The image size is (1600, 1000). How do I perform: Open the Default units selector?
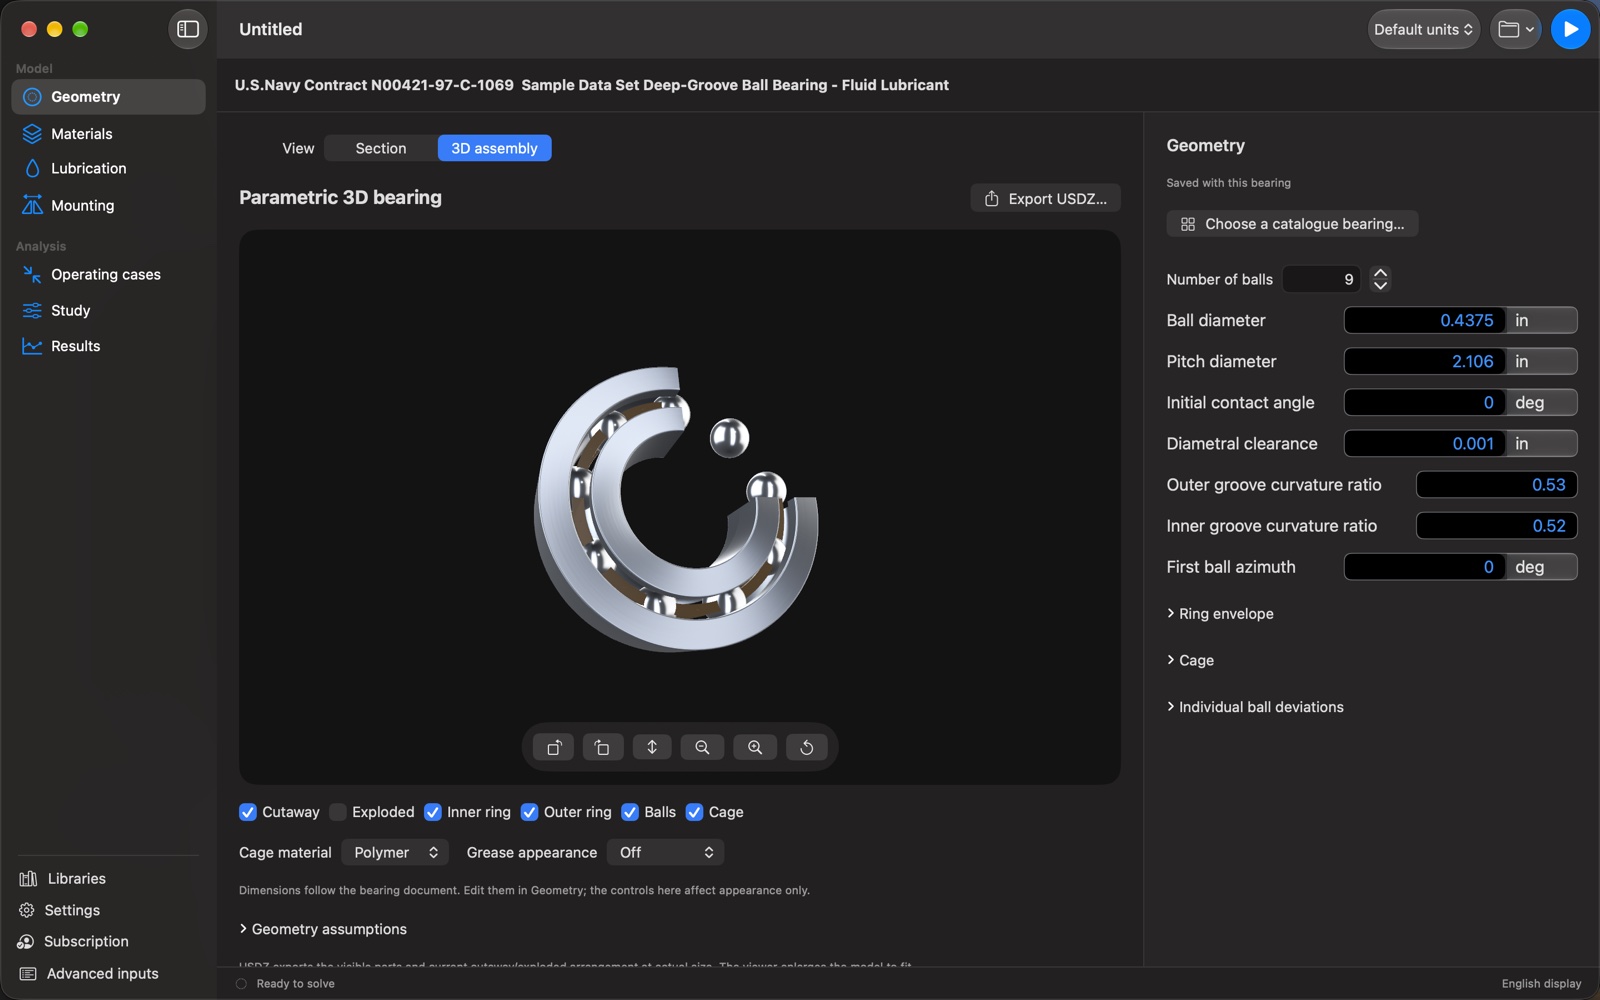[1423, 29]
